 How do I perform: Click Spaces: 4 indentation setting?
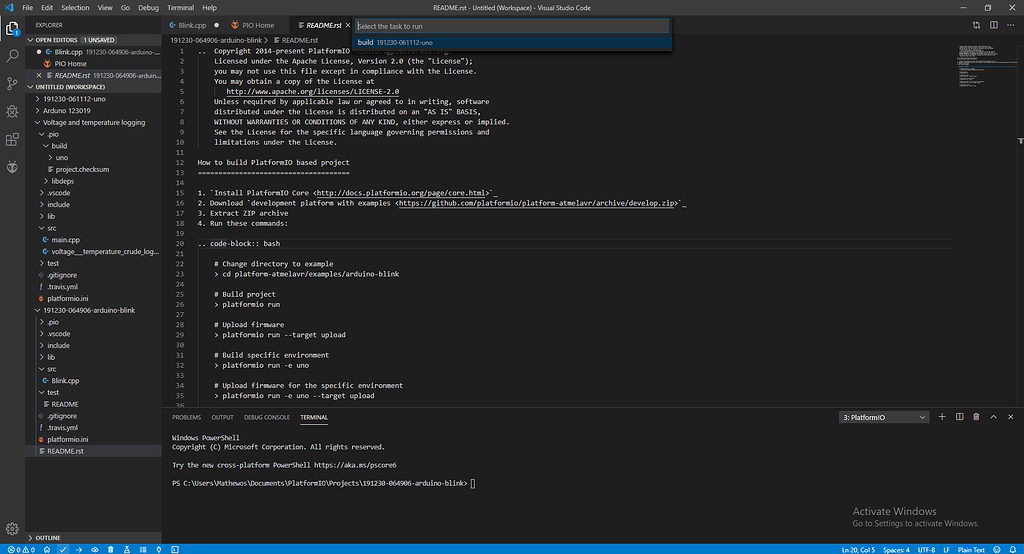pos(896,549)
